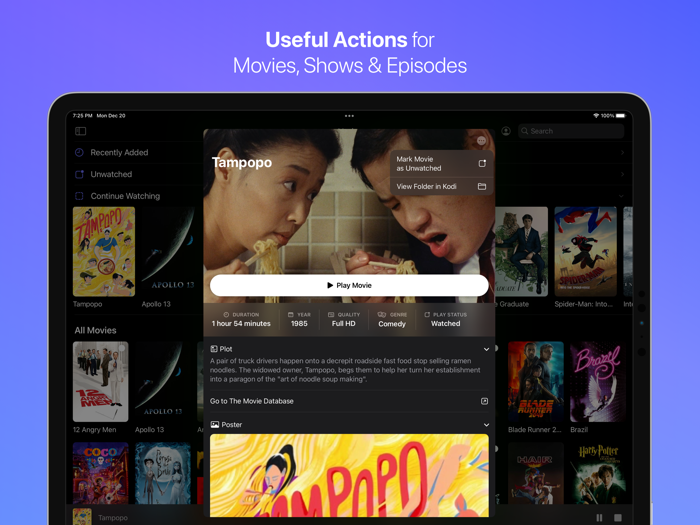Open the Harry Potter movie poster
The height and width of the screenshot is (525, 700).
pos(597,473)
